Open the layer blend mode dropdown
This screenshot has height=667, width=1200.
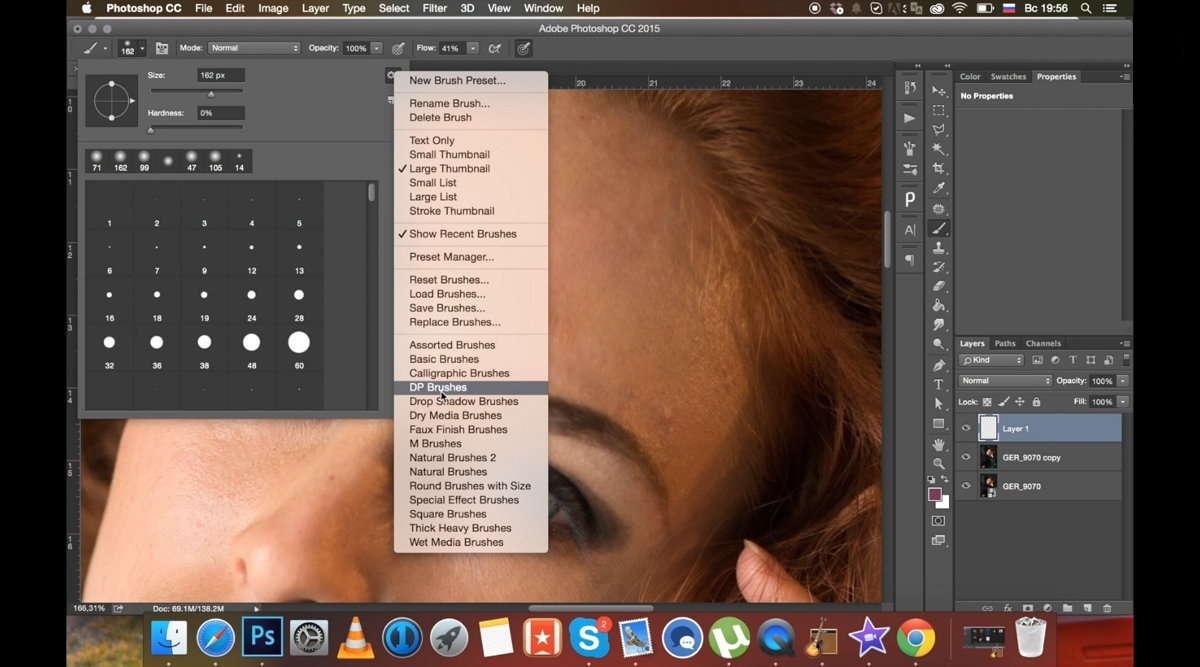[x=1005, y=381]
